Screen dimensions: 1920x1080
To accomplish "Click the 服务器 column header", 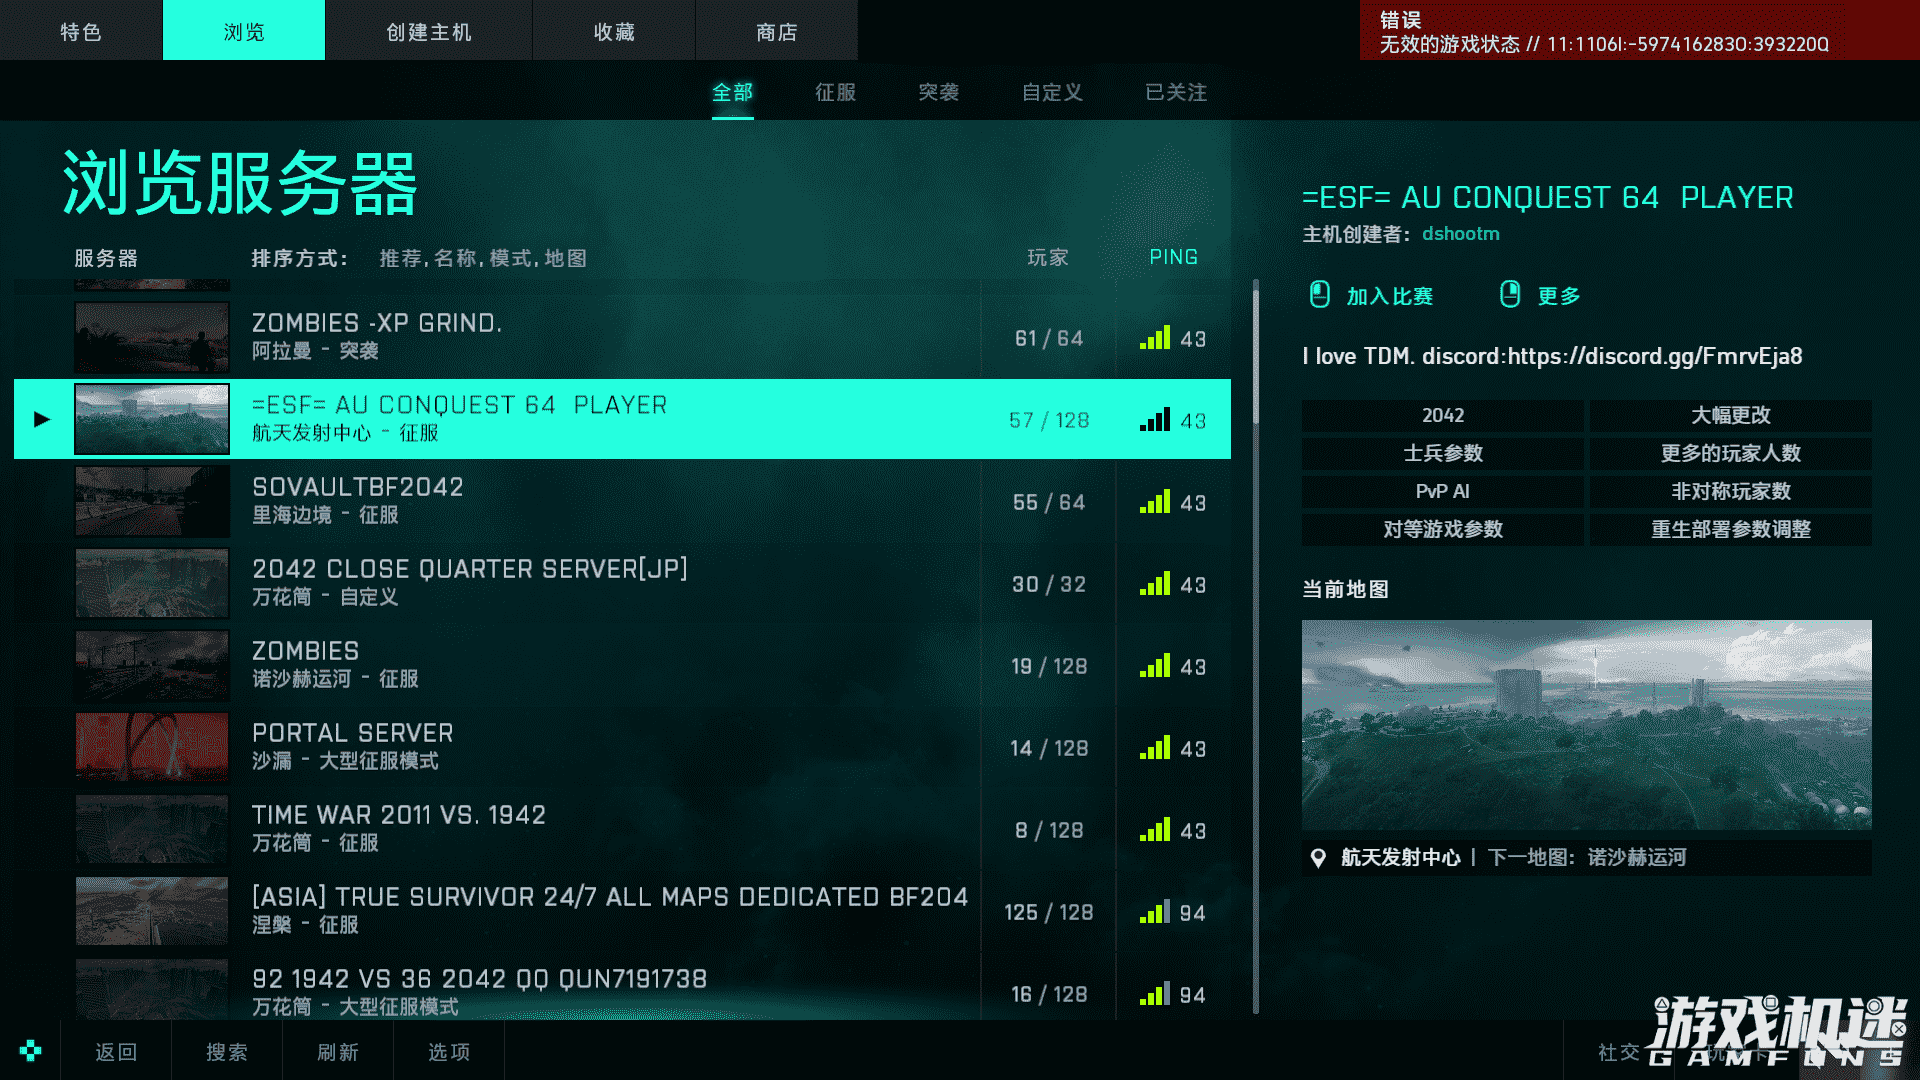I will pos(106,258).
